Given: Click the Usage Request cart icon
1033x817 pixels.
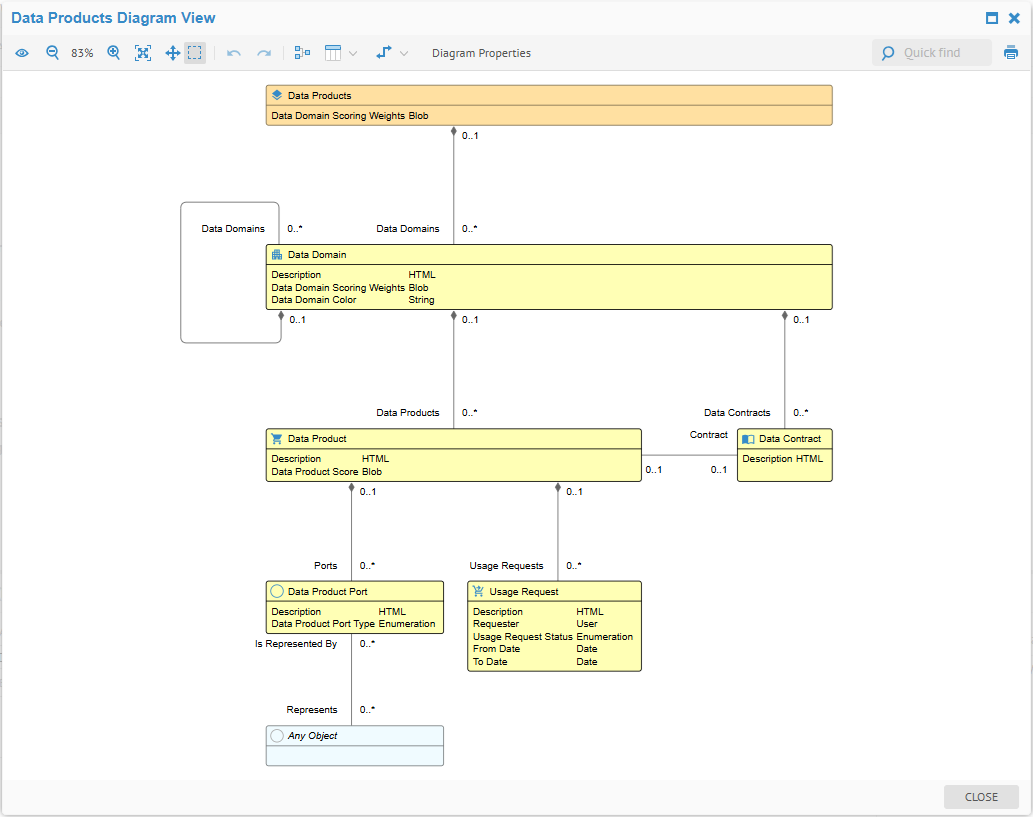Looking at the screenshot, I should point(478,592).
